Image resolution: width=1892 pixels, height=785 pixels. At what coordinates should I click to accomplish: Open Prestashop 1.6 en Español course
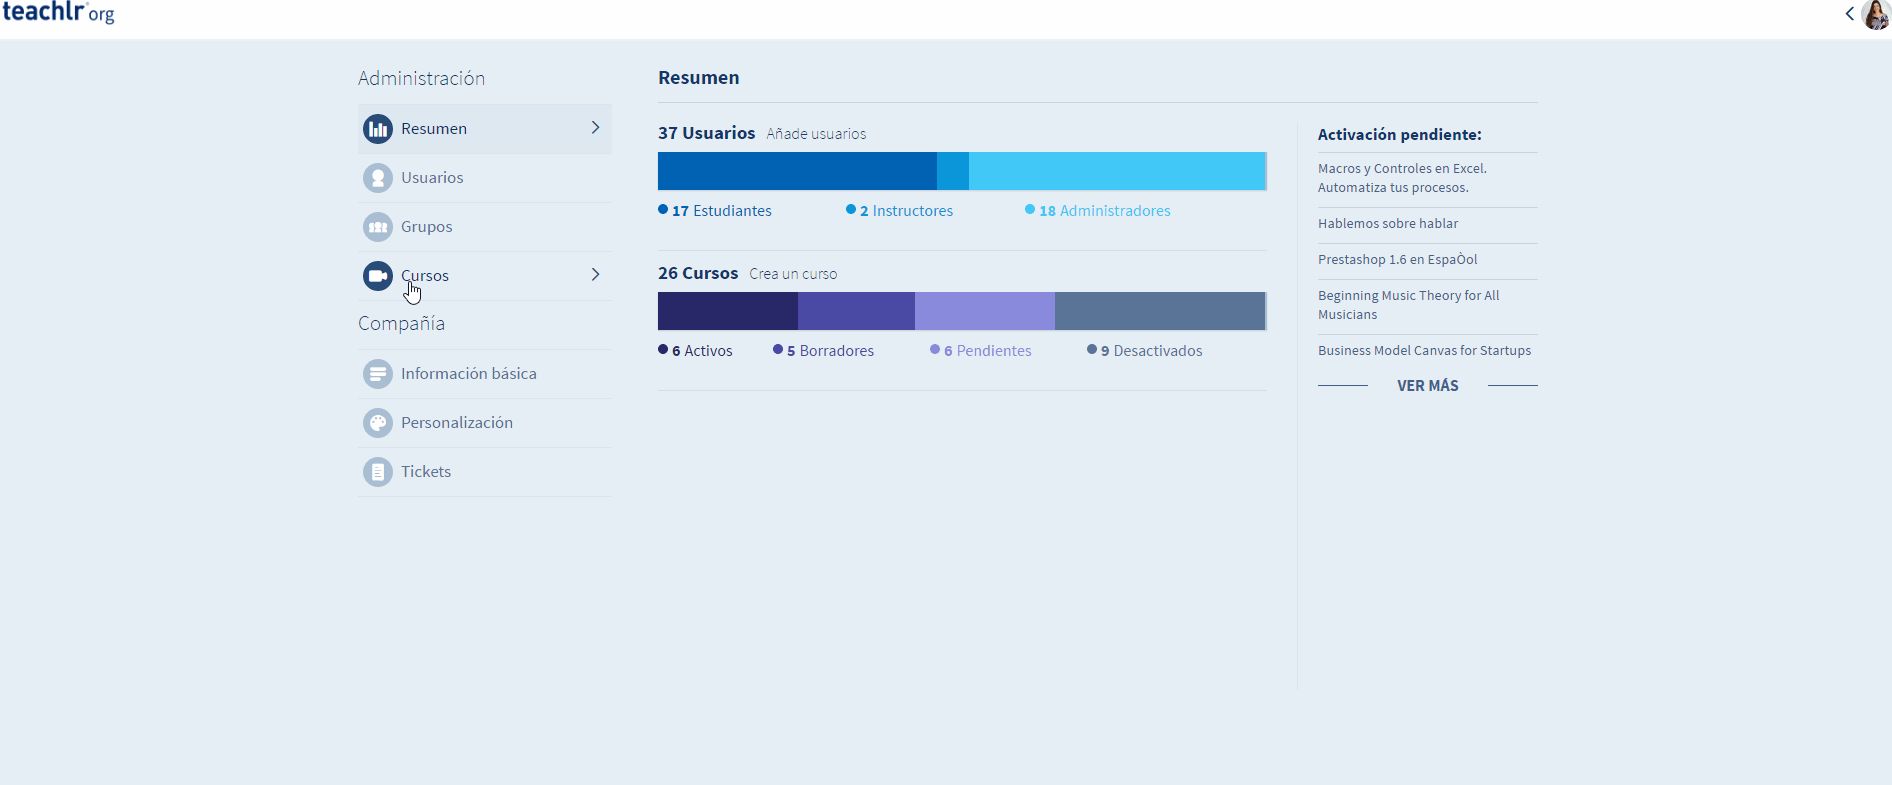(1397, 260)
